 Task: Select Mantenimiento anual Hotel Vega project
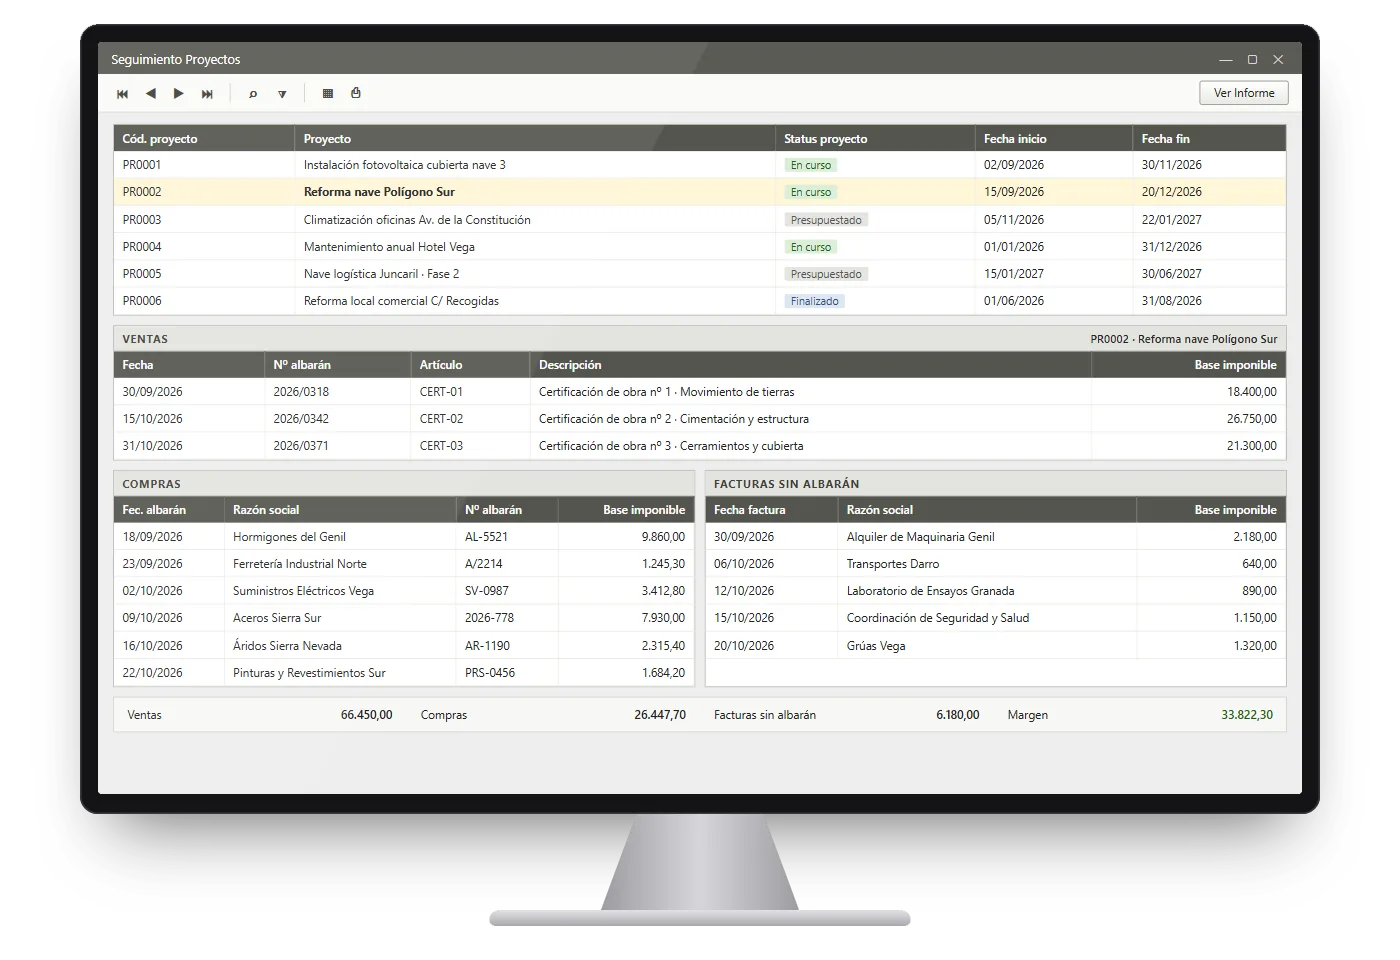tap(700, 247)
